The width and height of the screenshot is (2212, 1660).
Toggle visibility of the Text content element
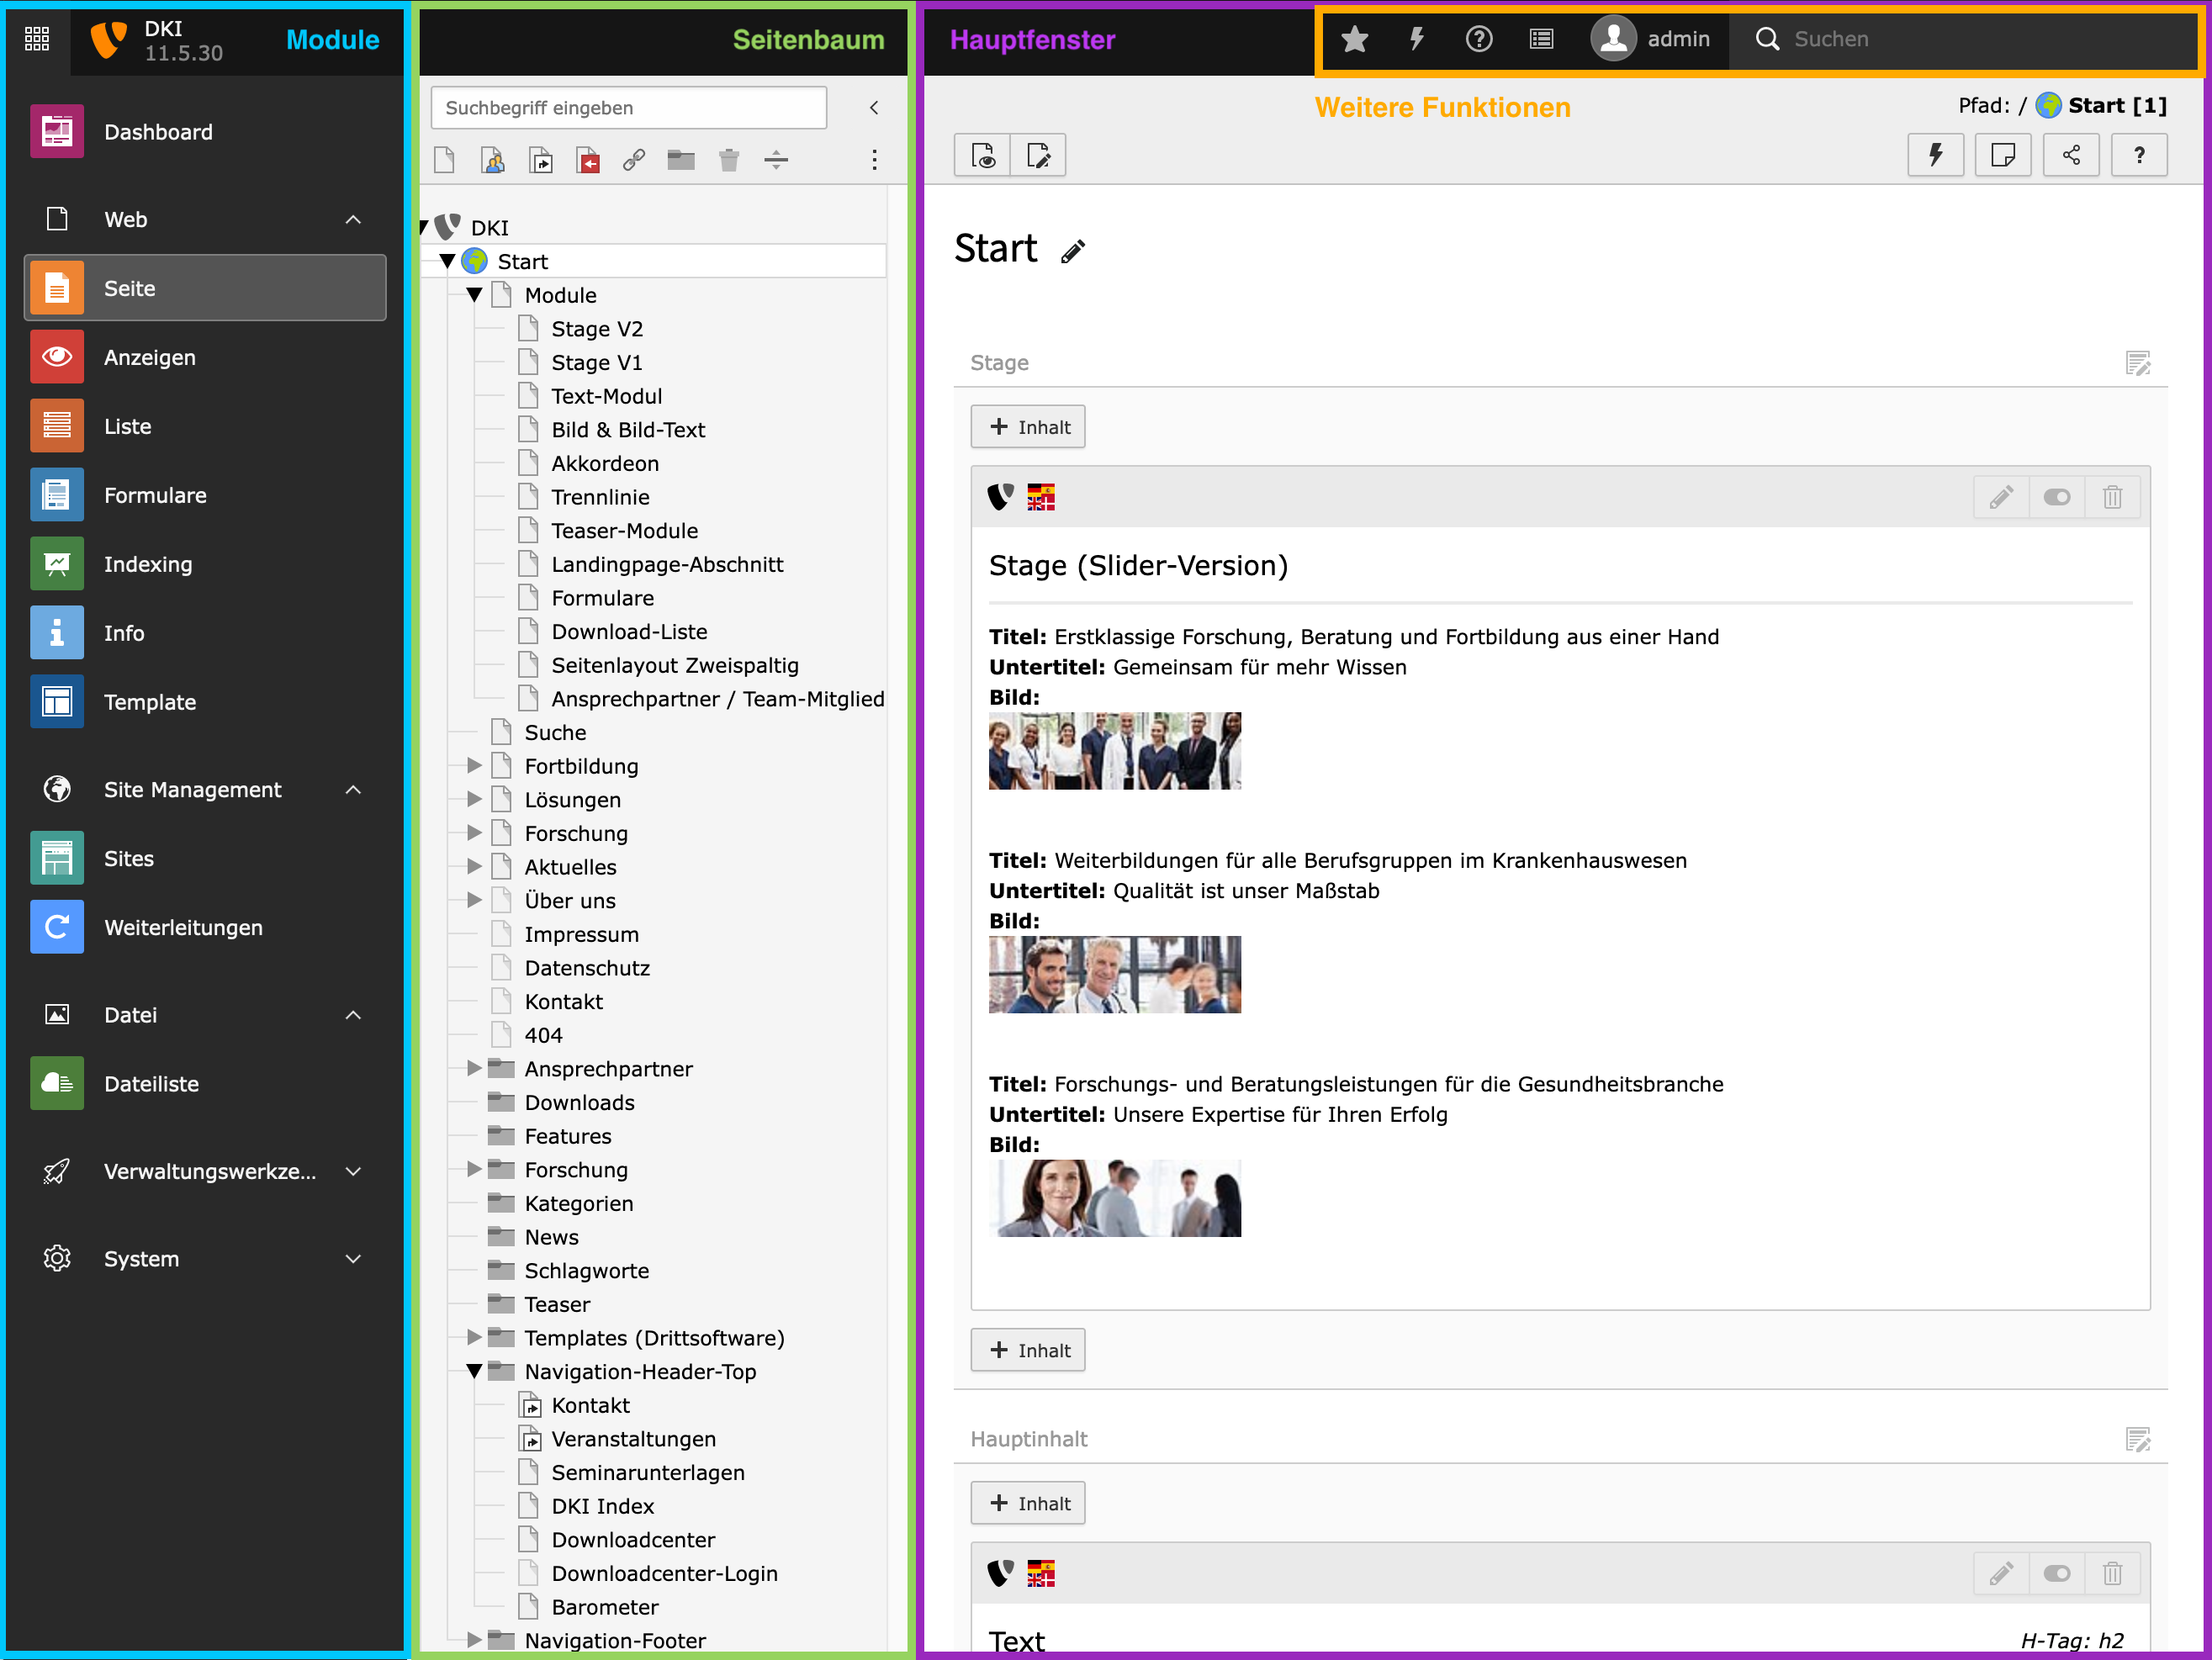(2056, 1573)
